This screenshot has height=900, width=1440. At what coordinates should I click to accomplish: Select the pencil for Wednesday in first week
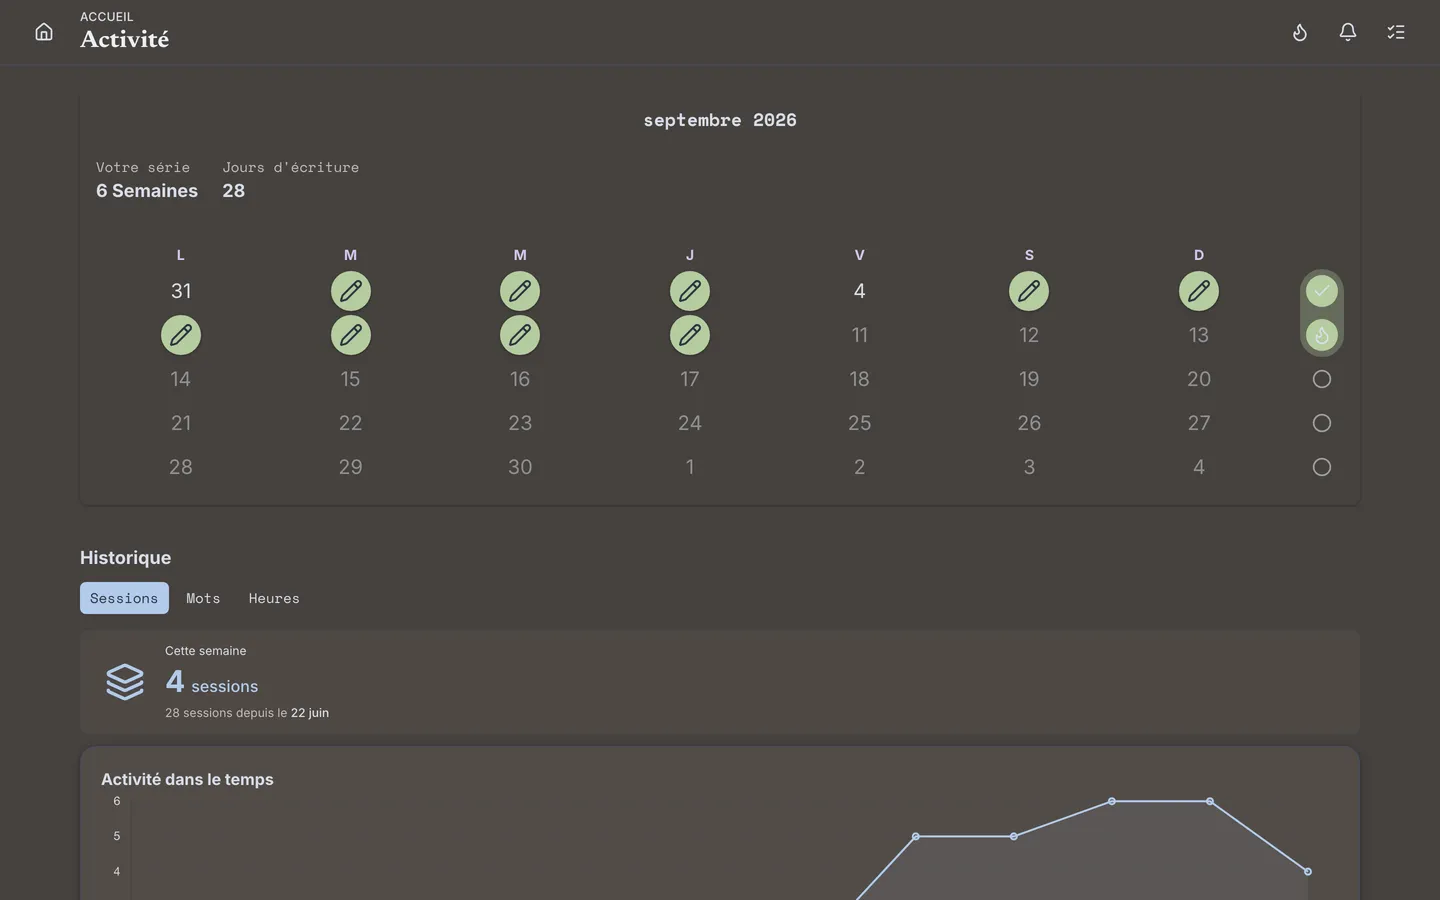520,291
